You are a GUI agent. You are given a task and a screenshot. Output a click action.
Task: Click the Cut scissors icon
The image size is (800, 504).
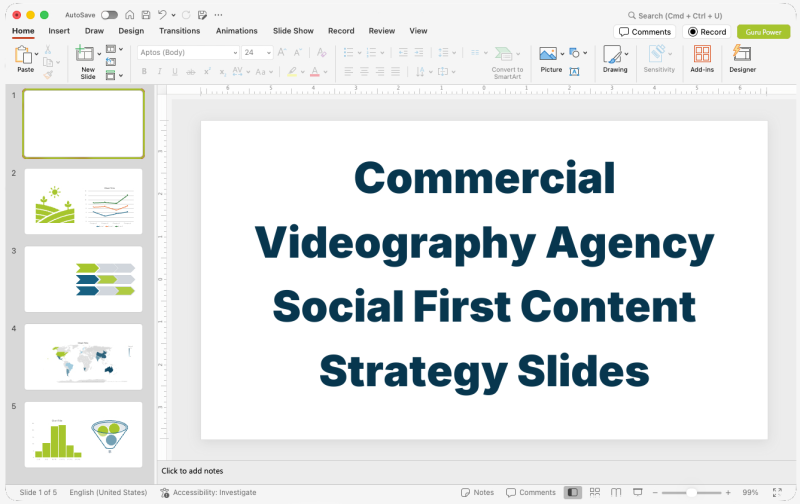coord(47,49)
